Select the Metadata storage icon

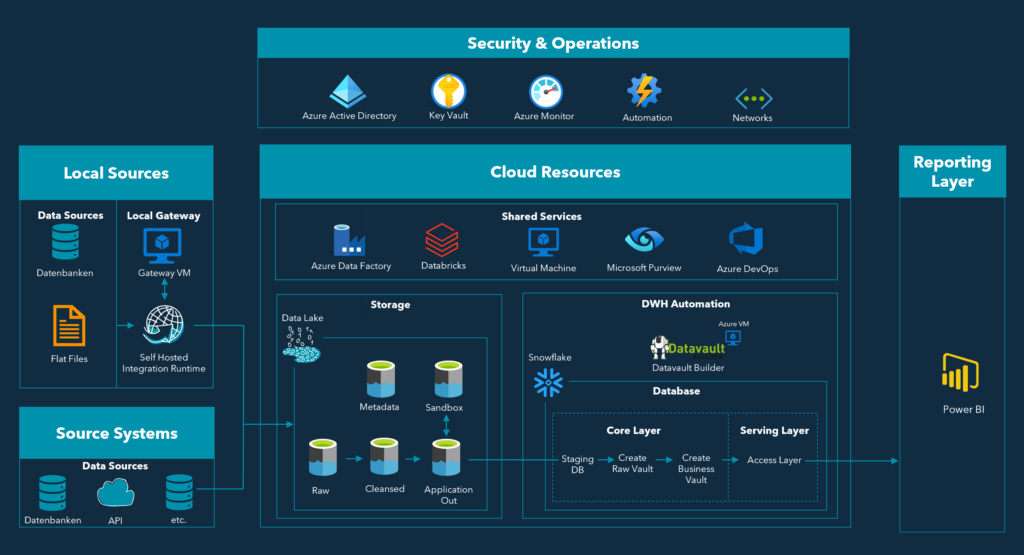pos(381,379)
